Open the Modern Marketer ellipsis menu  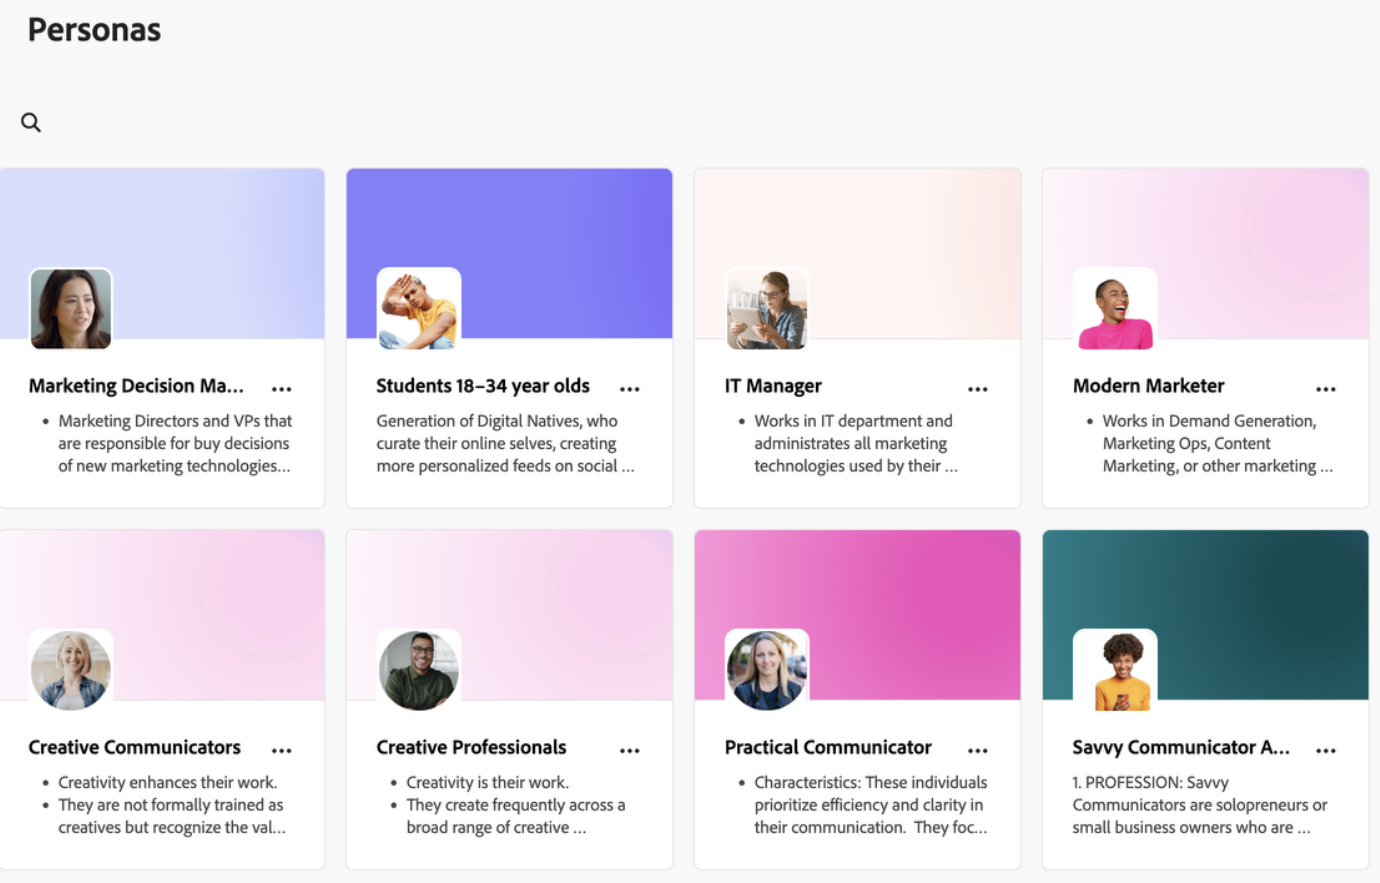click(x=1326, y=389)
